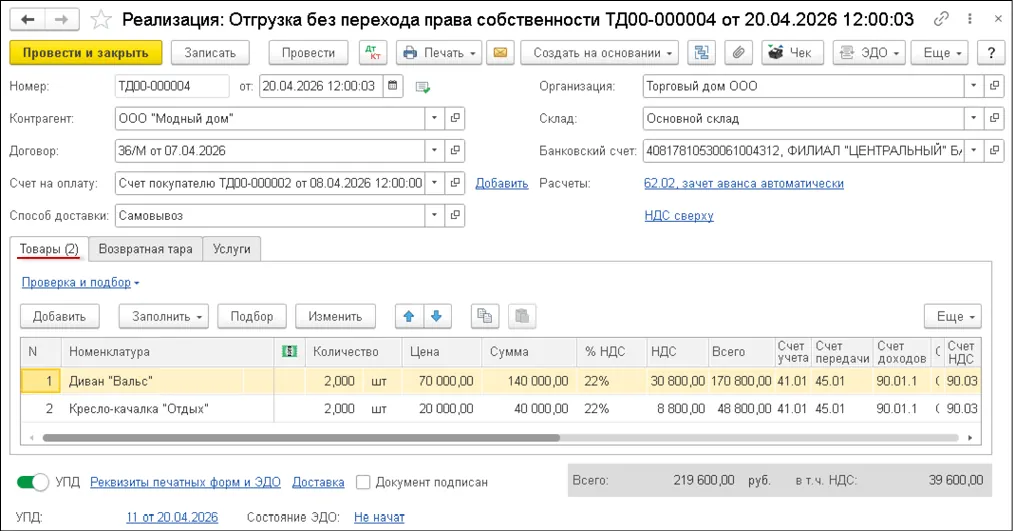Image resolution: width=1013 pixels, height=531 pixels.
Task: Open the УПД 11 от 20.04.2026 link
Action: pos(172,517)
